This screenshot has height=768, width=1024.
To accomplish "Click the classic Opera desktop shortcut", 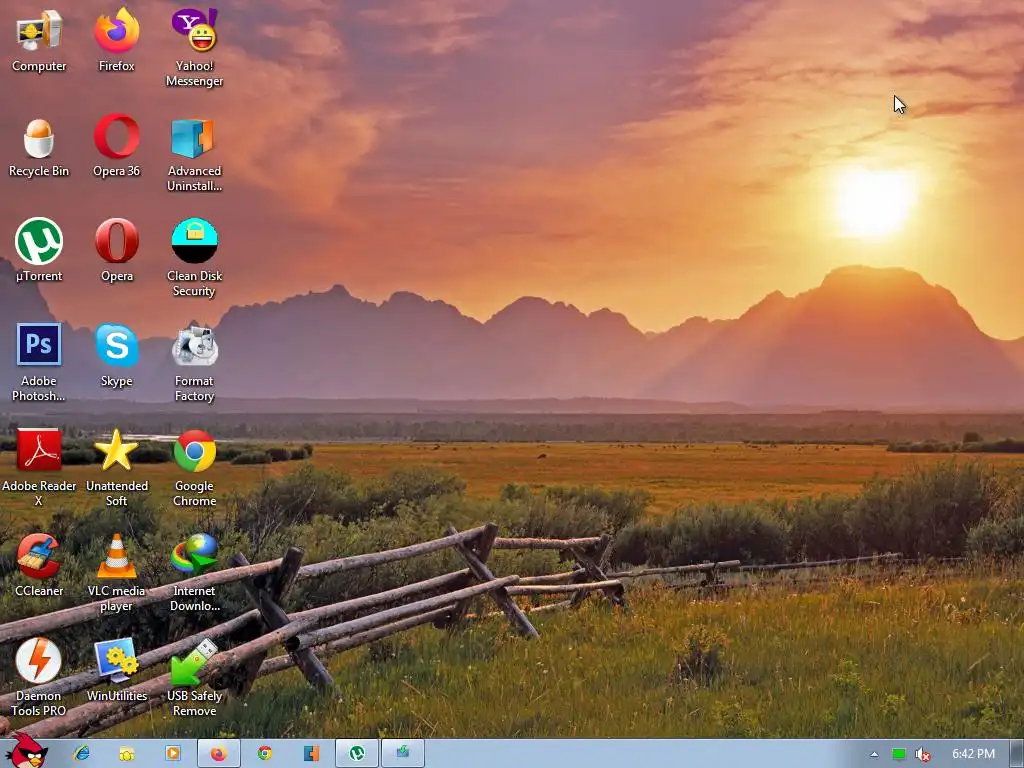I will pyautogui.click(x=116, y=251).
